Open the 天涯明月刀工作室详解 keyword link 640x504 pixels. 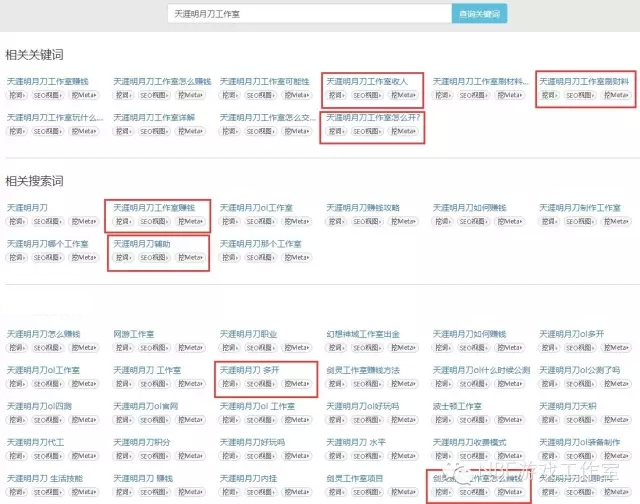coord(153,117)
